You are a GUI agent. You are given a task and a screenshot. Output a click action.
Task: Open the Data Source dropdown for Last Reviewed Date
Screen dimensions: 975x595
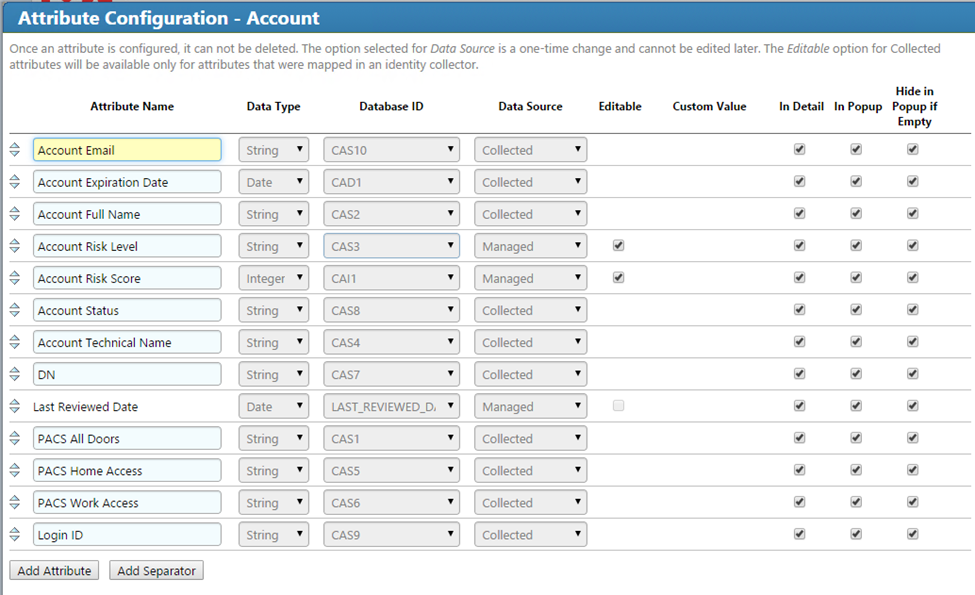[530, 405]
